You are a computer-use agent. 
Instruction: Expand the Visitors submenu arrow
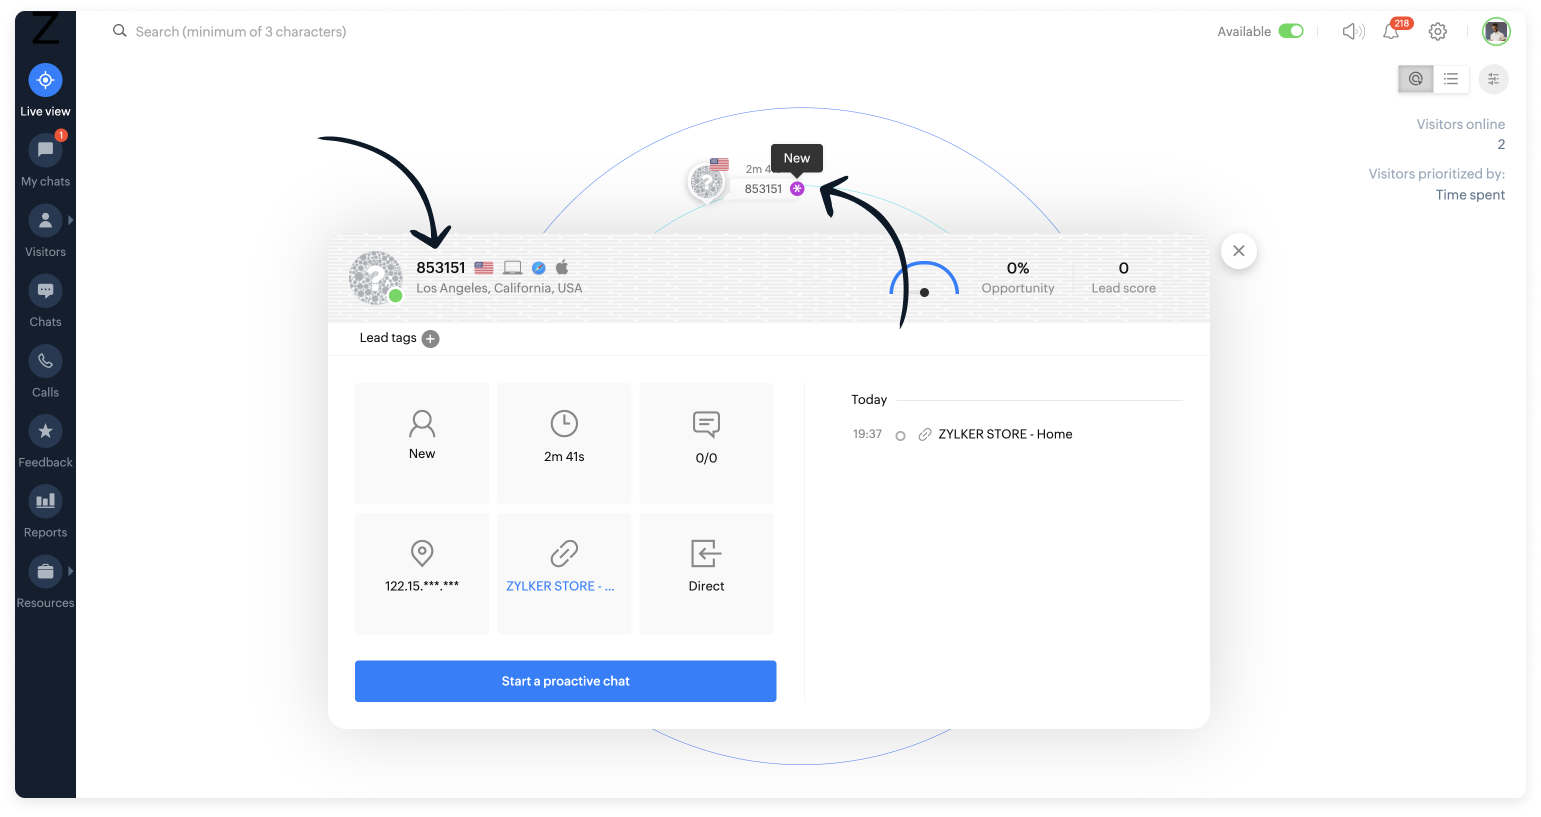tap(70, 220)
